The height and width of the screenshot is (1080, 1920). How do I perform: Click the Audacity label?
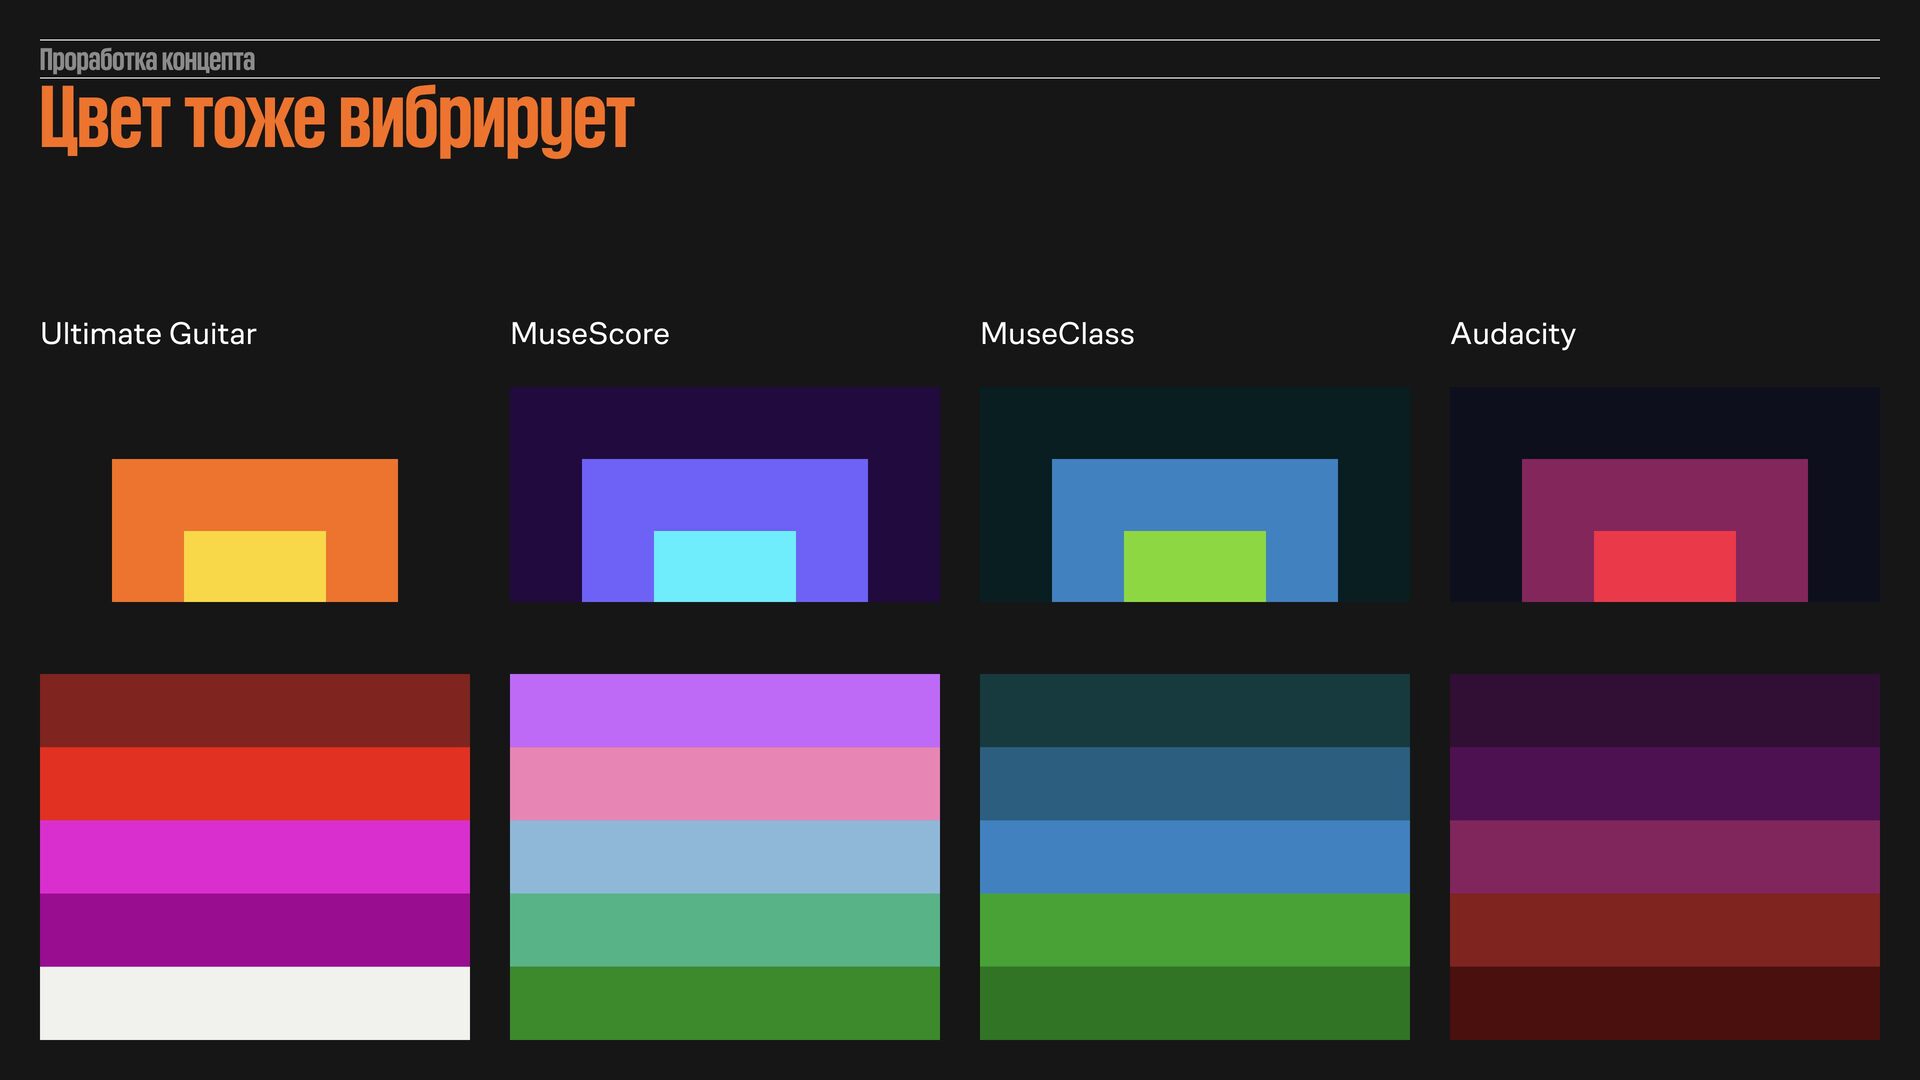click(1512, 334)
